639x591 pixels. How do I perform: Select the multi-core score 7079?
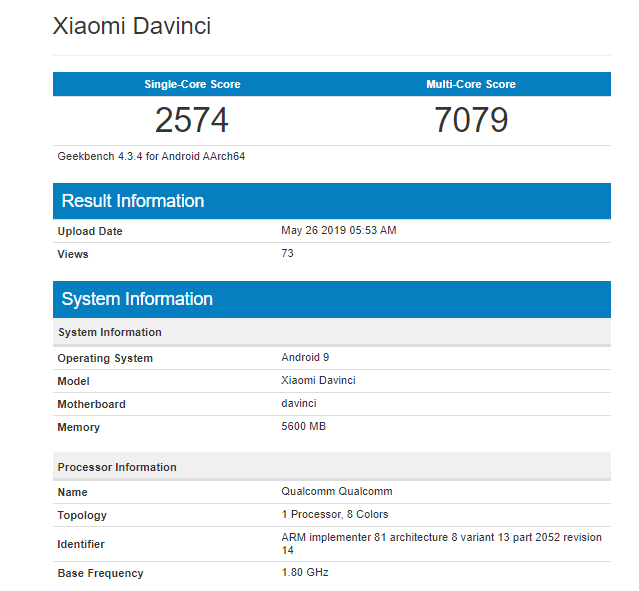pyautogui.click(x=471, y=120)
